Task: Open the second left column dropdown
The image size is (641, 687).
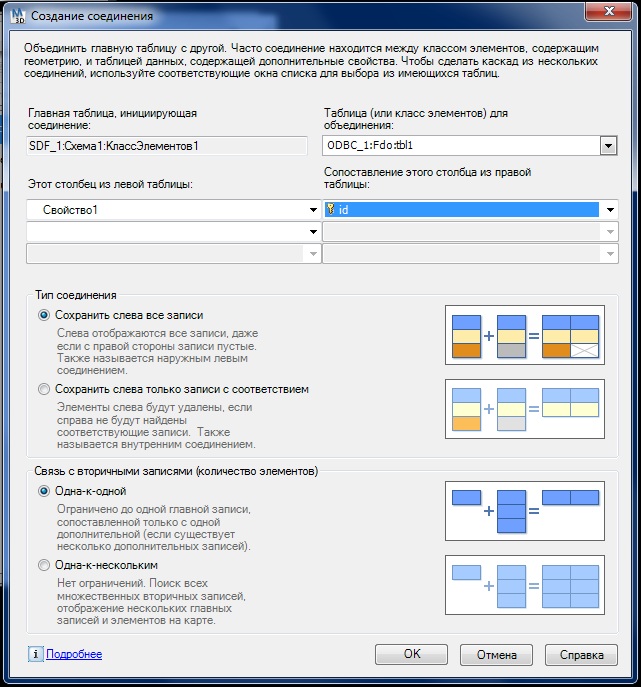Action: [x=313, y=231]
